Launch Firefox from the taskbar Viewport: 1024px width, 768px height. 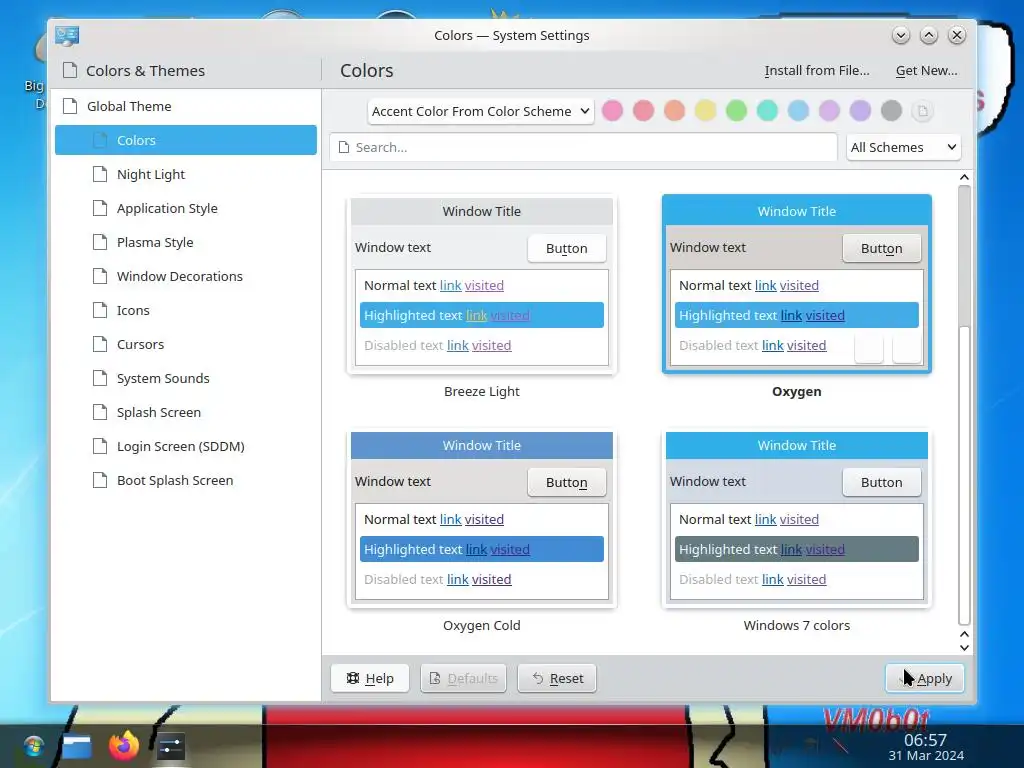(124, 745)
